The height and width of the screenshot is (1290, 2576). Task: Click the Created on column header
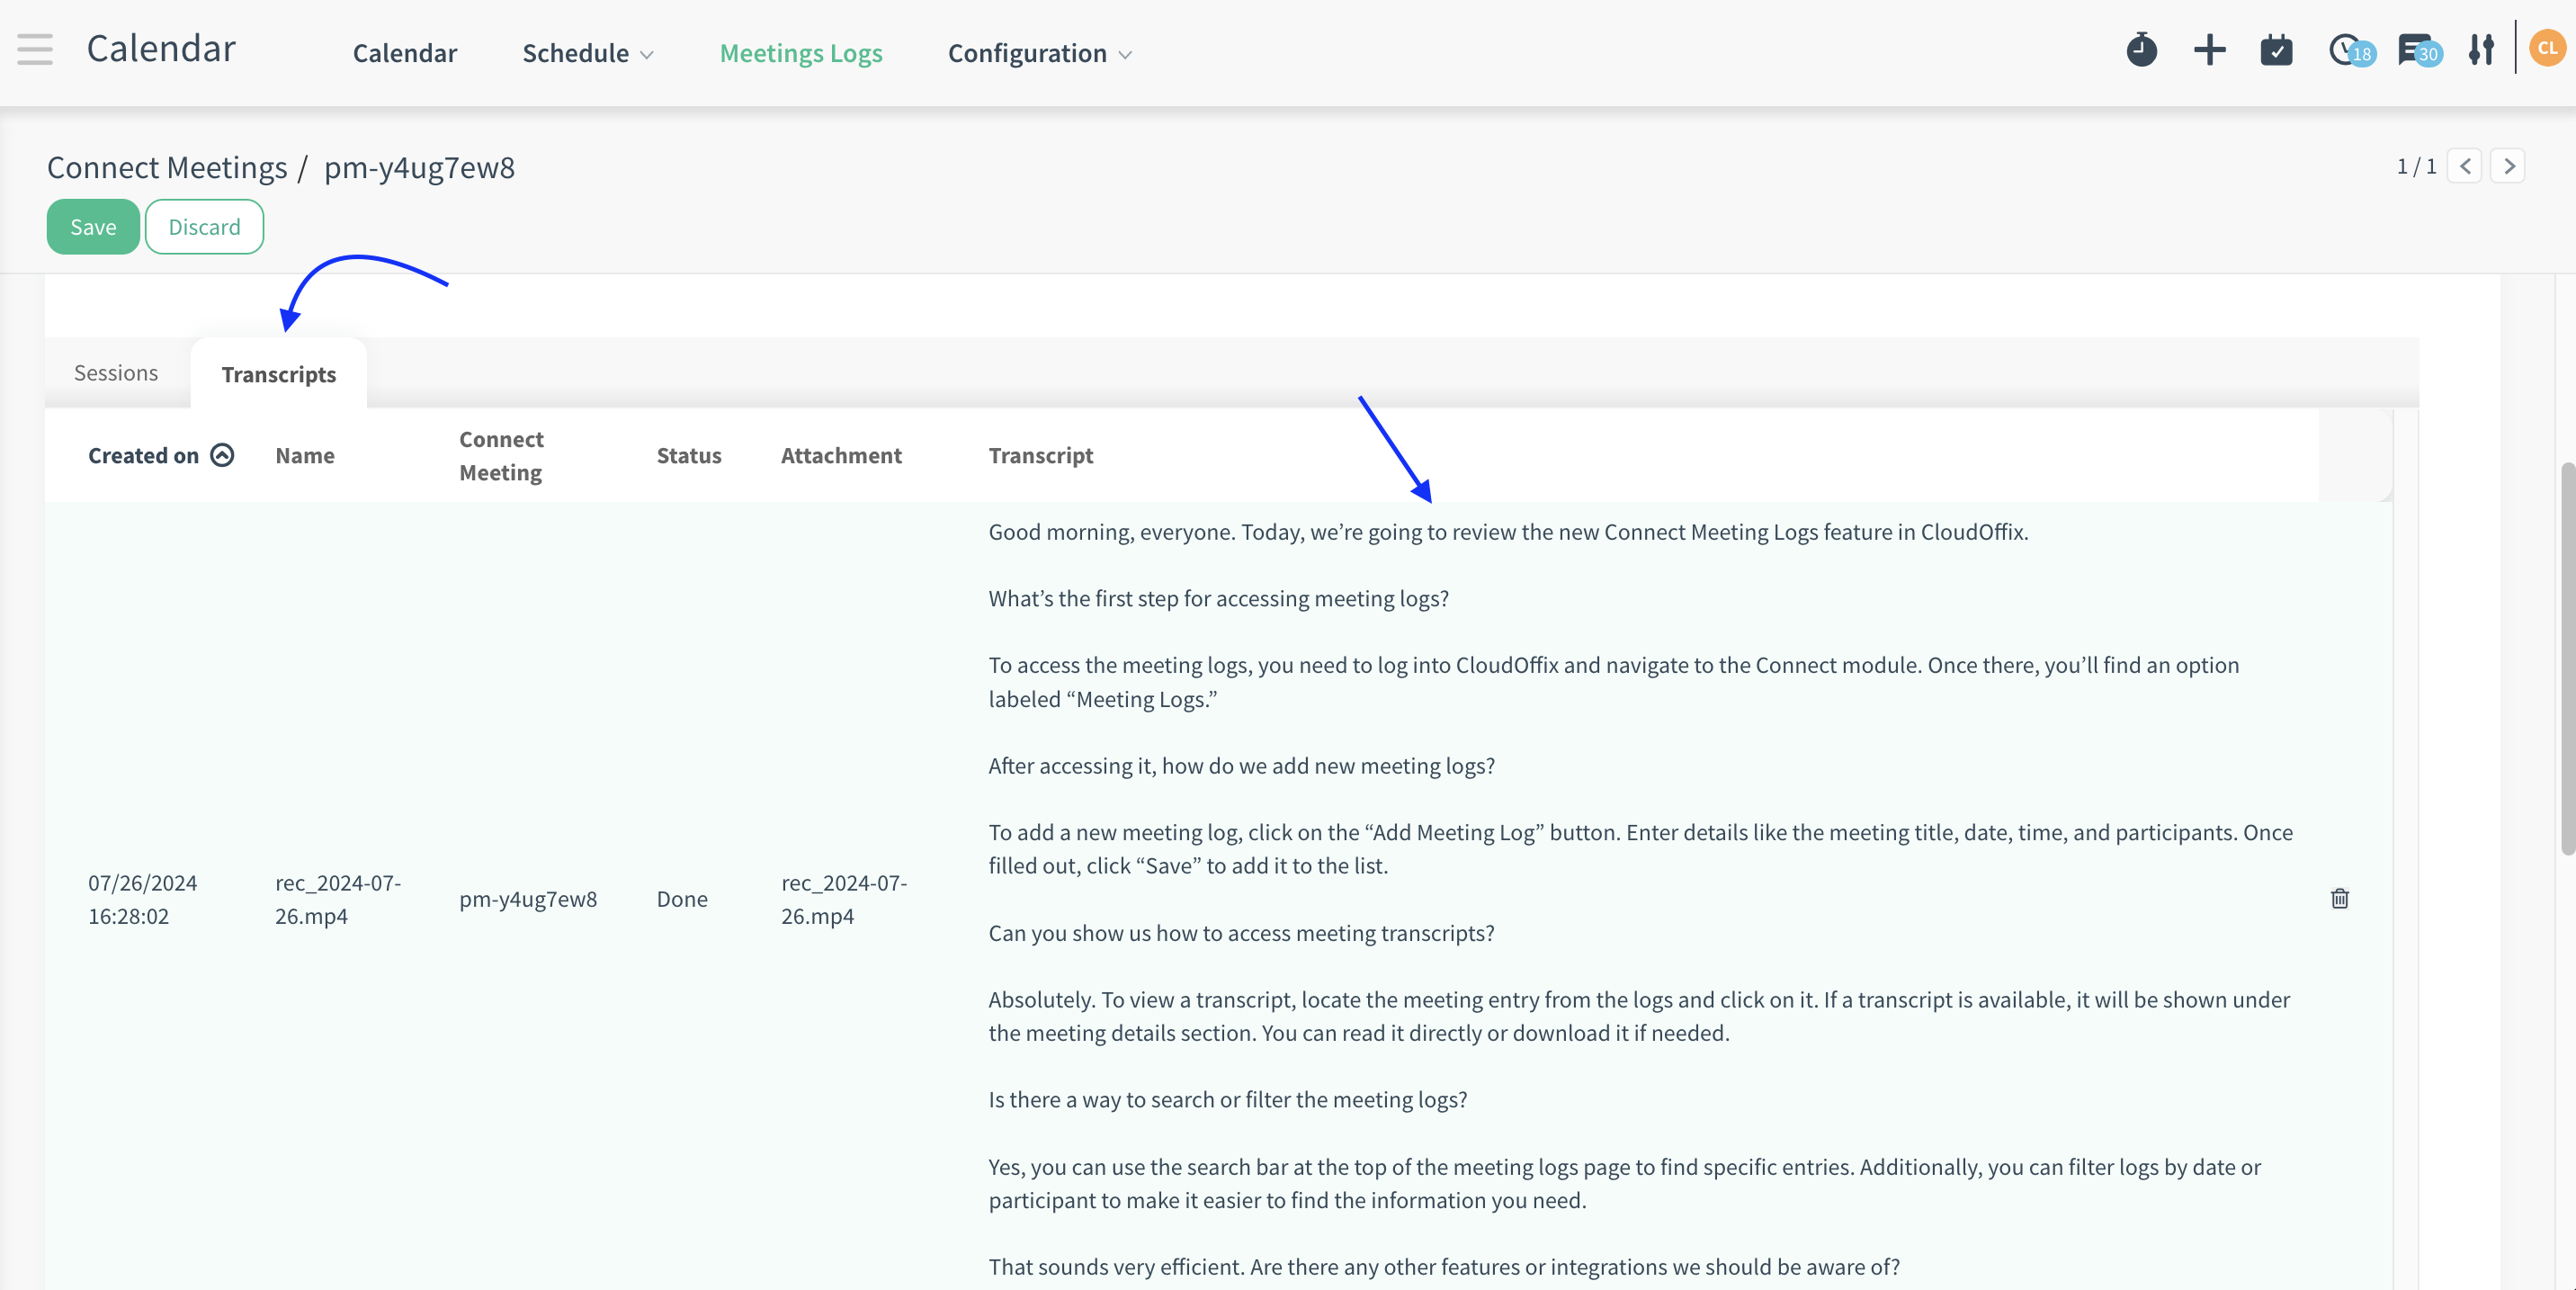[143, 455]
